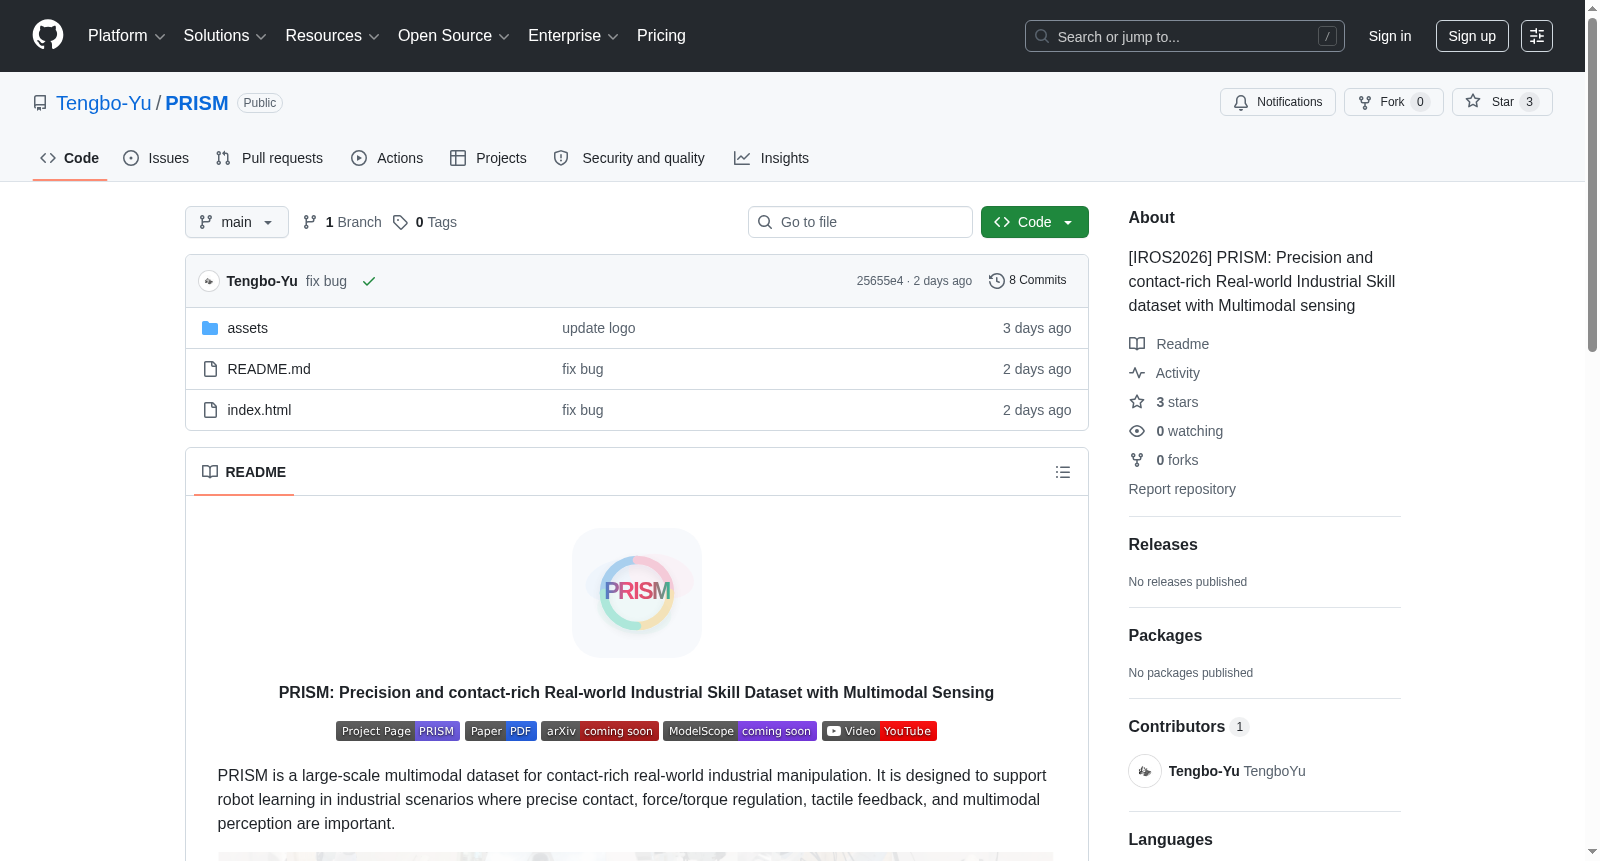Open the PRISM repository name link
Viewport: 1600px width, 861px height.
(197, 103)
